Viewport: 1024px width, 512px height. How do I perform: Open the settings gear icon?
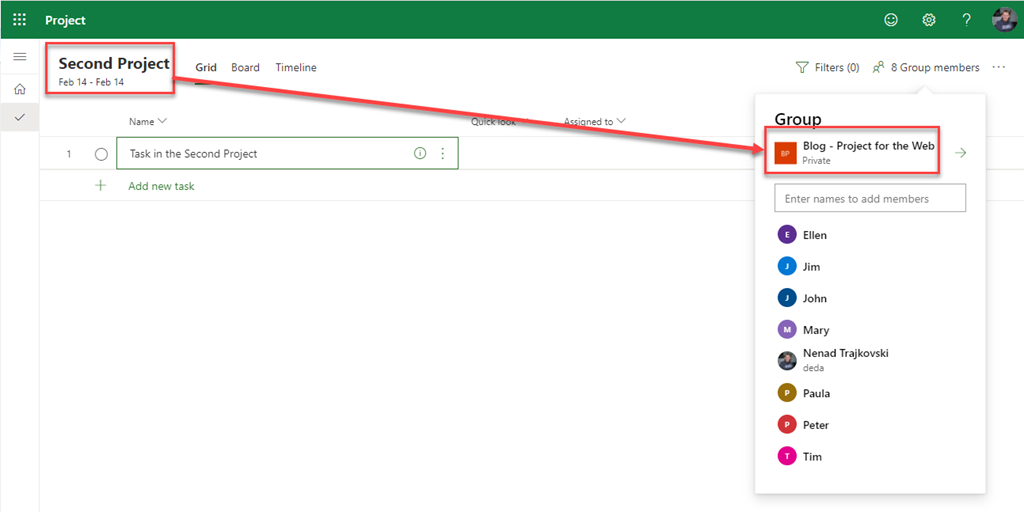click(929, 20)
